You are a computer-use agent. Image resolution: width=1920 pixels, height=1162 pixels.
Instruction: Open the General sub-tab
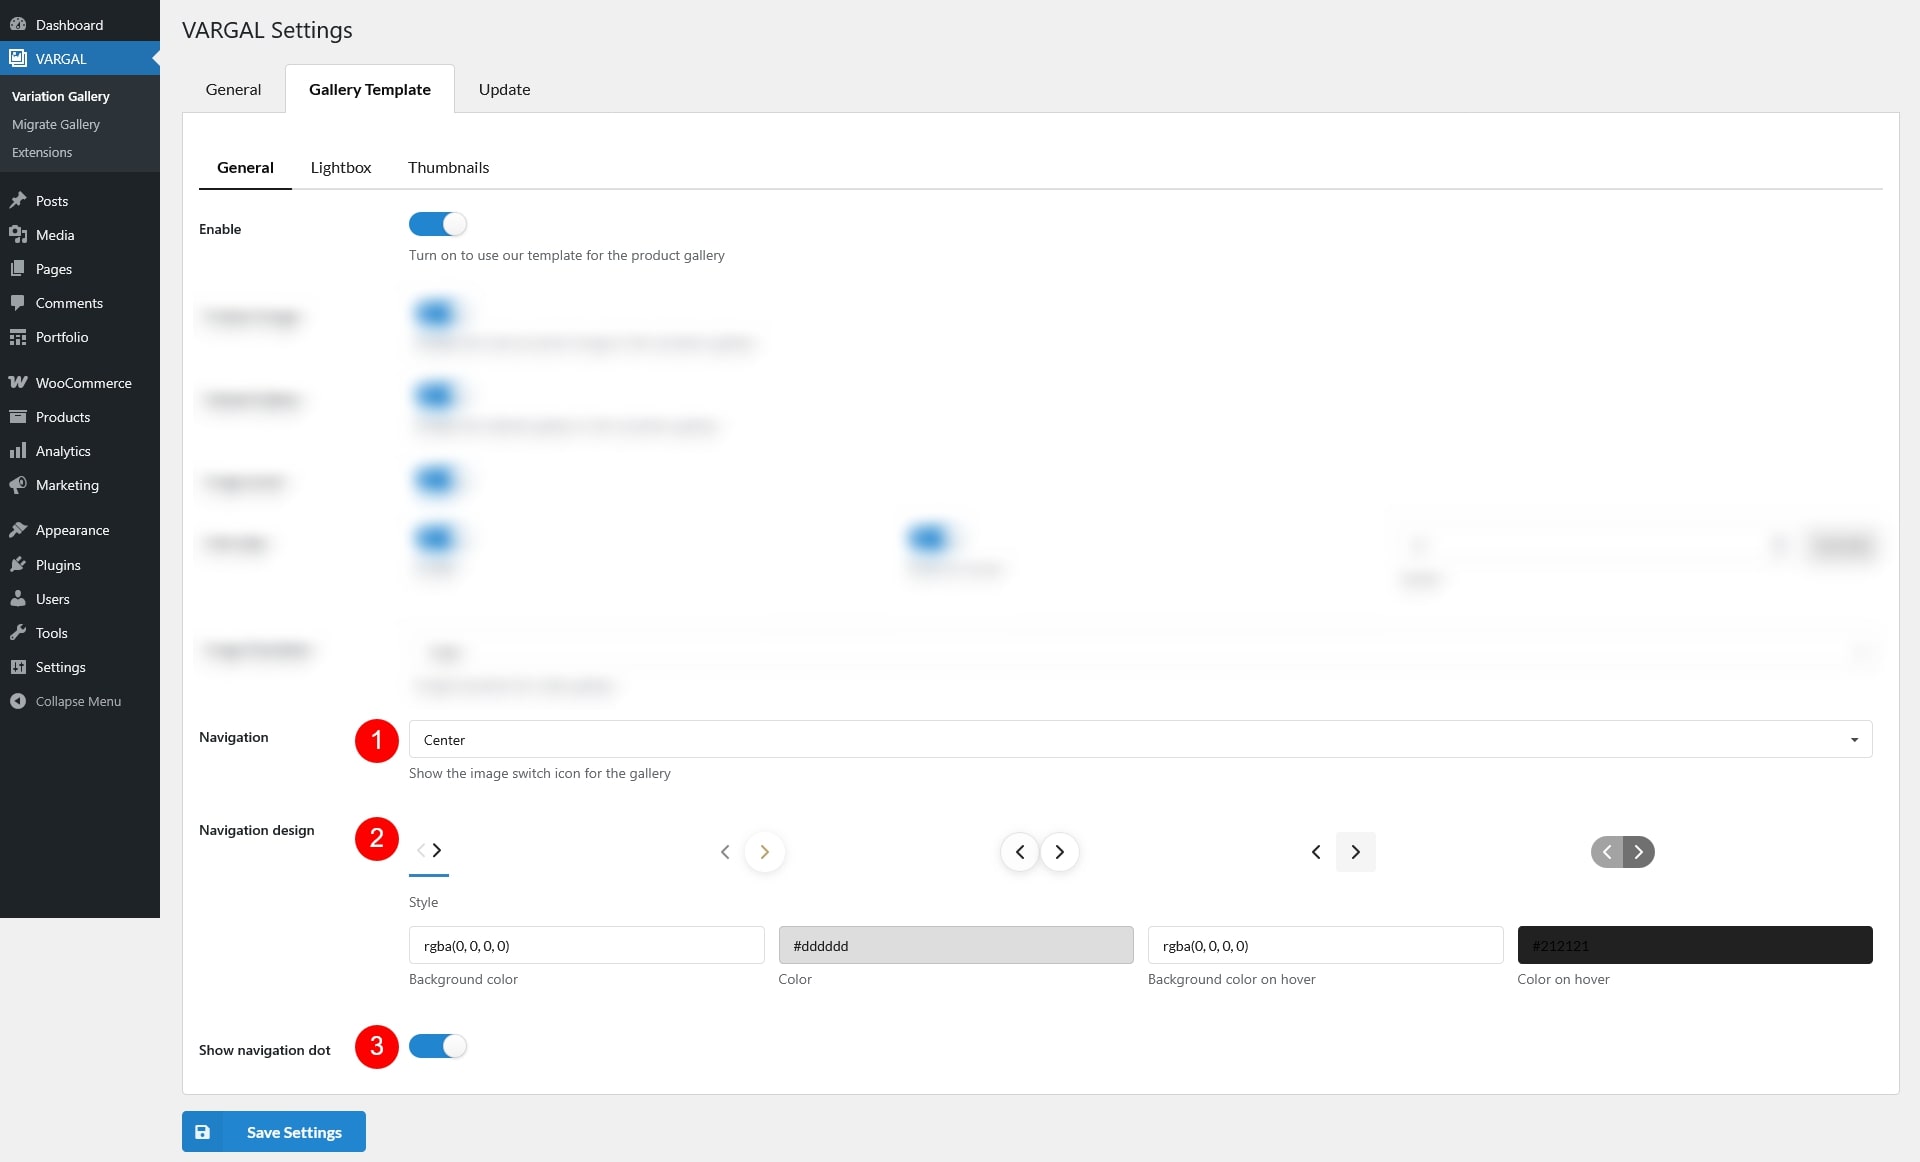245,167
